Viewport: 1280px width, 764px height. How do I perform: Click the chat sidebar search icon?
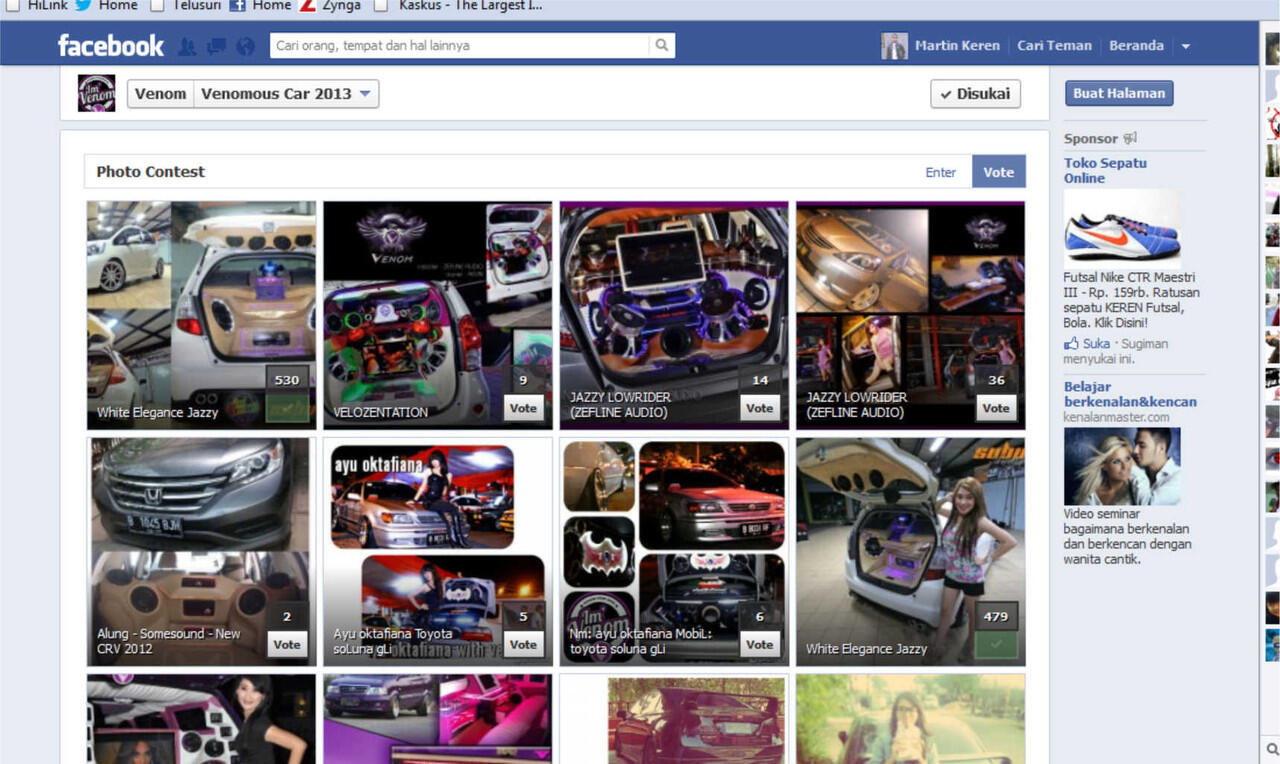pyautogui.click(x=1272, y=748)
